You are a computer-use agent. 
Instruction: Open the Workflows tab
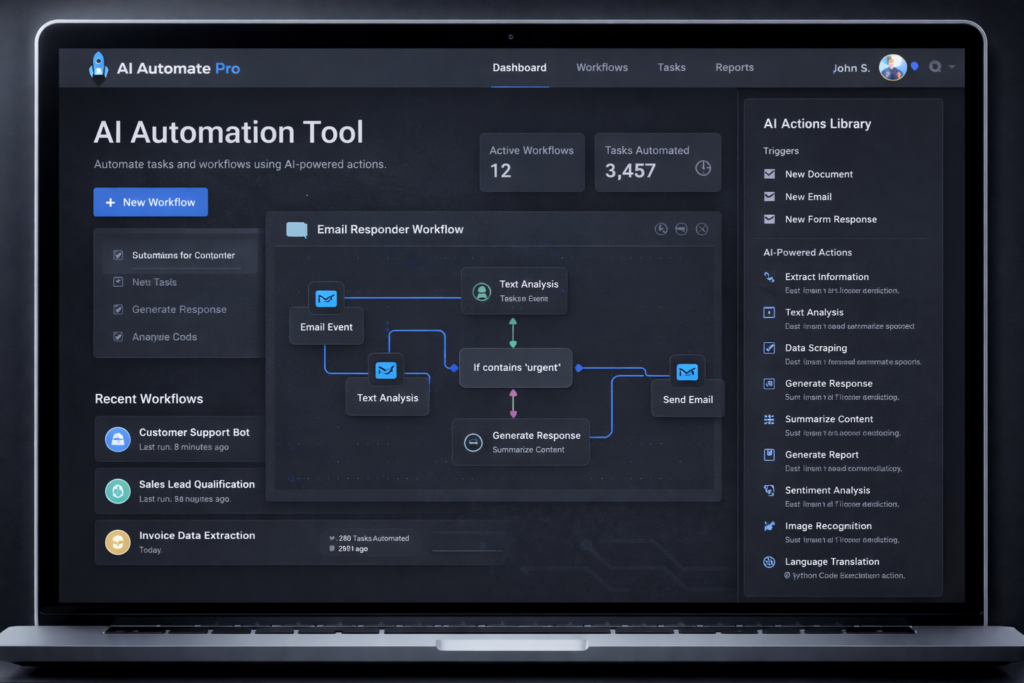point(602,67)
